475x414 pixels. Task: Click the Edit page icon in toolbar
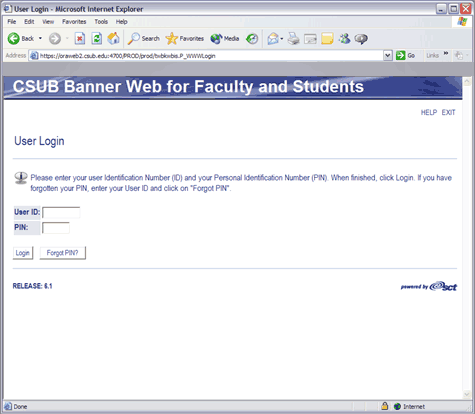310,39
